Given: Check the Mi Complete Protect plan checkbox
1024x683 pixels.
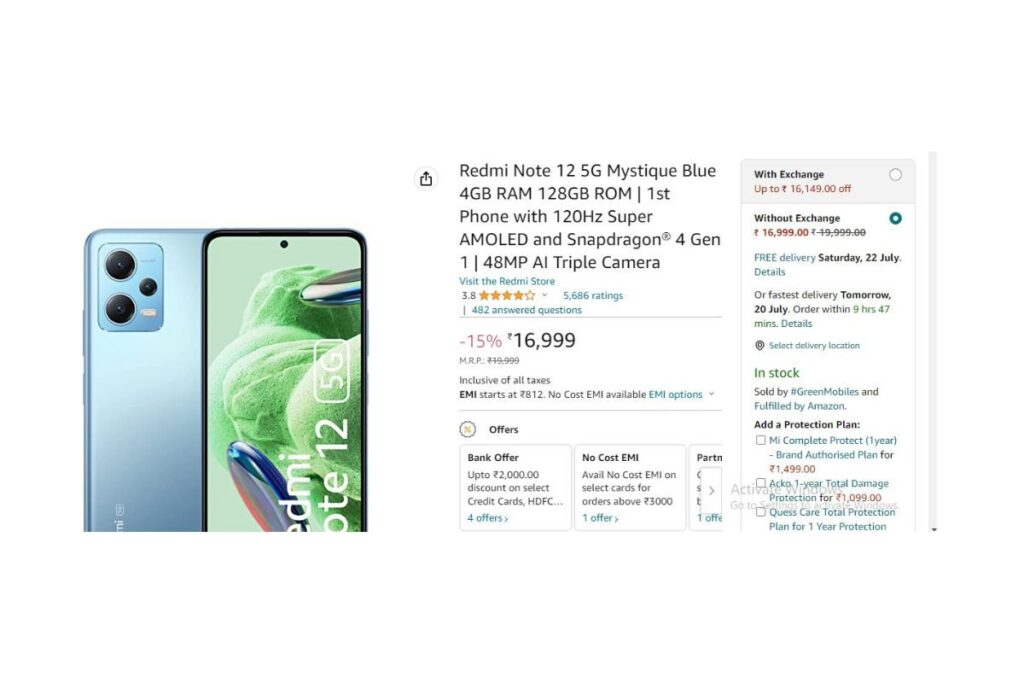Looking at the screenshot, I should (x=760, y=440).
